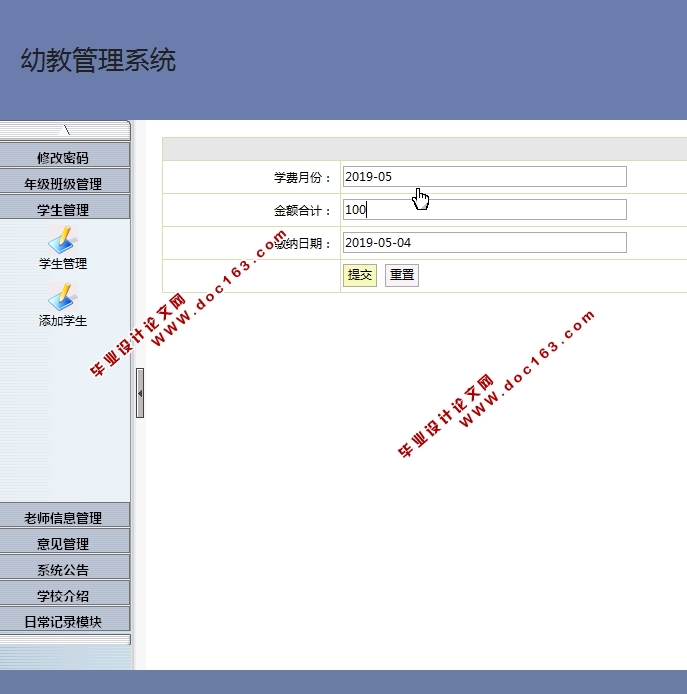Click the 幼教管理系统 header title
The height and width of the screenshot is (694, 687).
(x=98, y=60)
